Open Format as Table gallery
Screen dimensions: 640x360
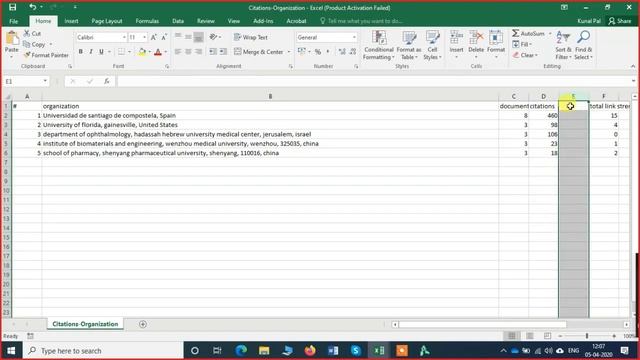[409, 45]
